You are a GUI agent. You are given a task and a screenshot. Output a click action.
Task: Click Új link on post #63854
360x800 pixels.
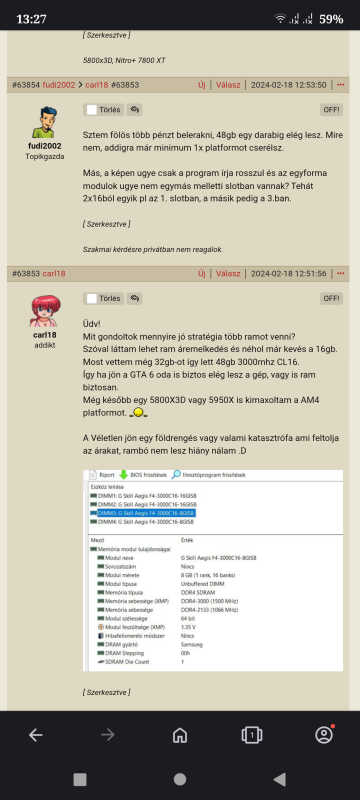pyautogui.click(x=202, y=85)
